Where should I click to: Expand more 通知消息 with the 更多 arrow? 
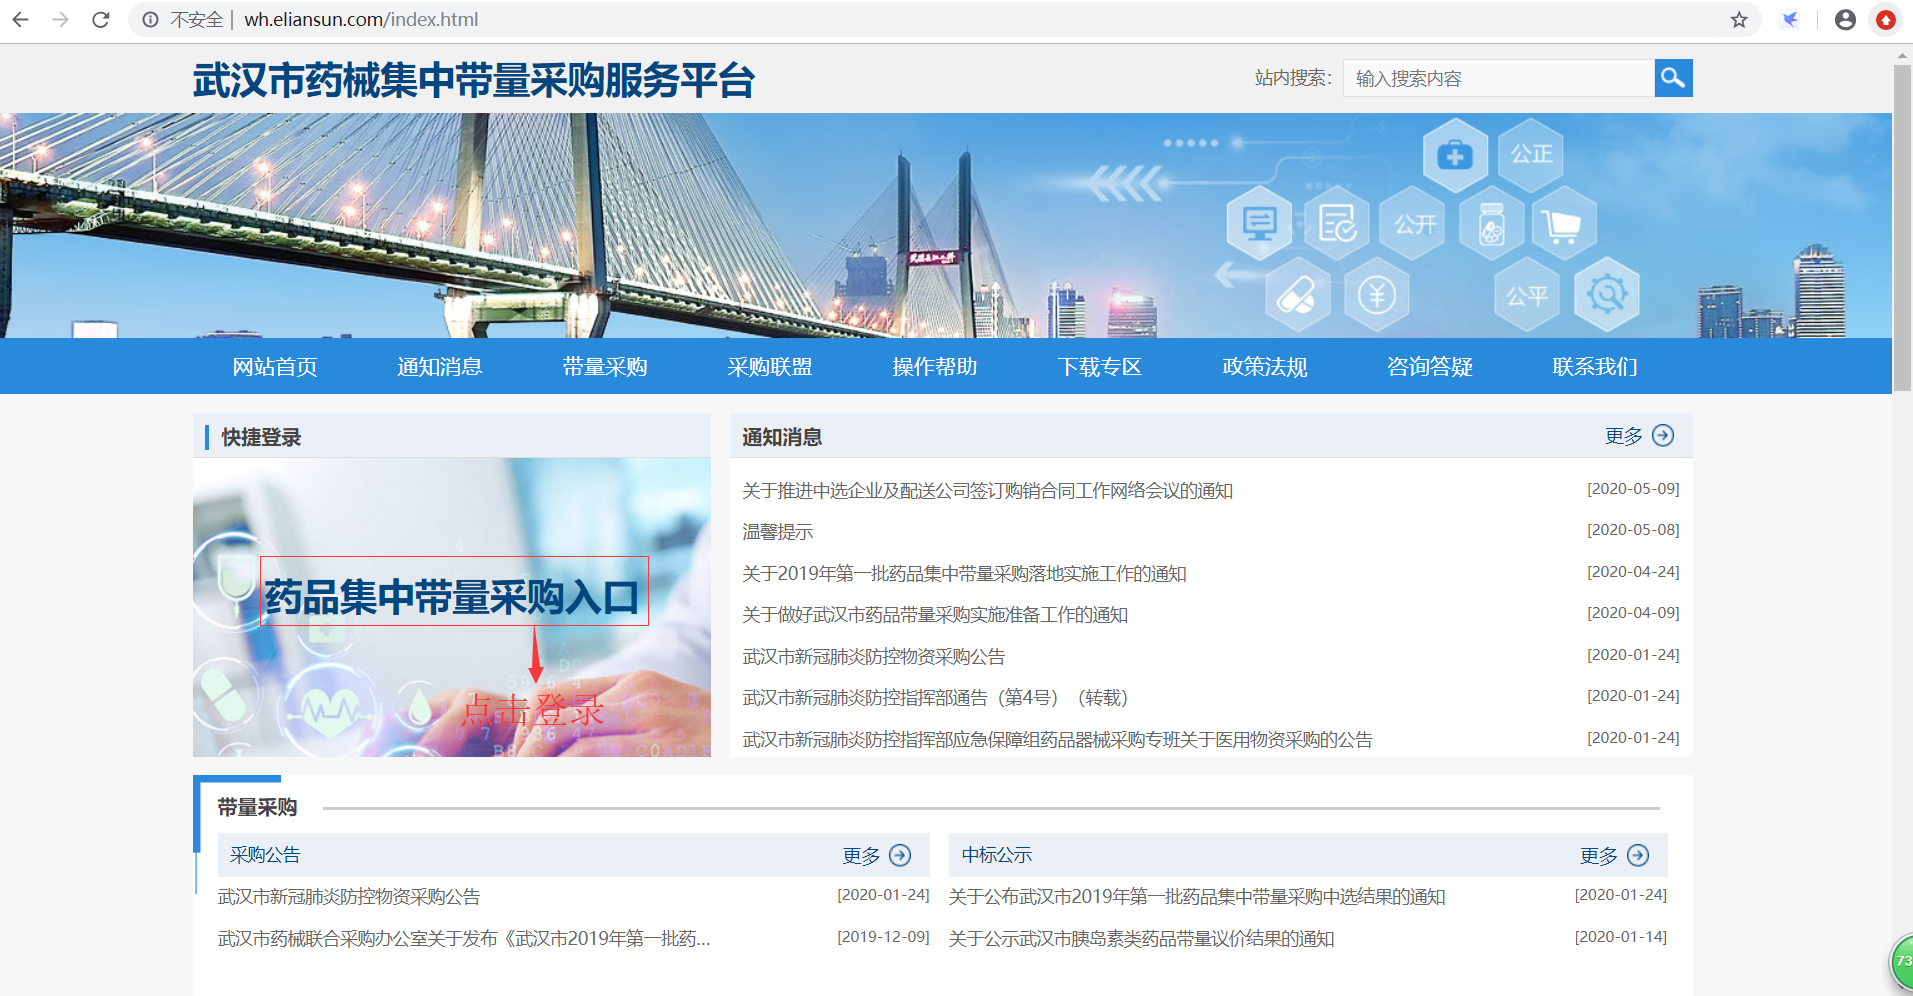(1662, 436)
